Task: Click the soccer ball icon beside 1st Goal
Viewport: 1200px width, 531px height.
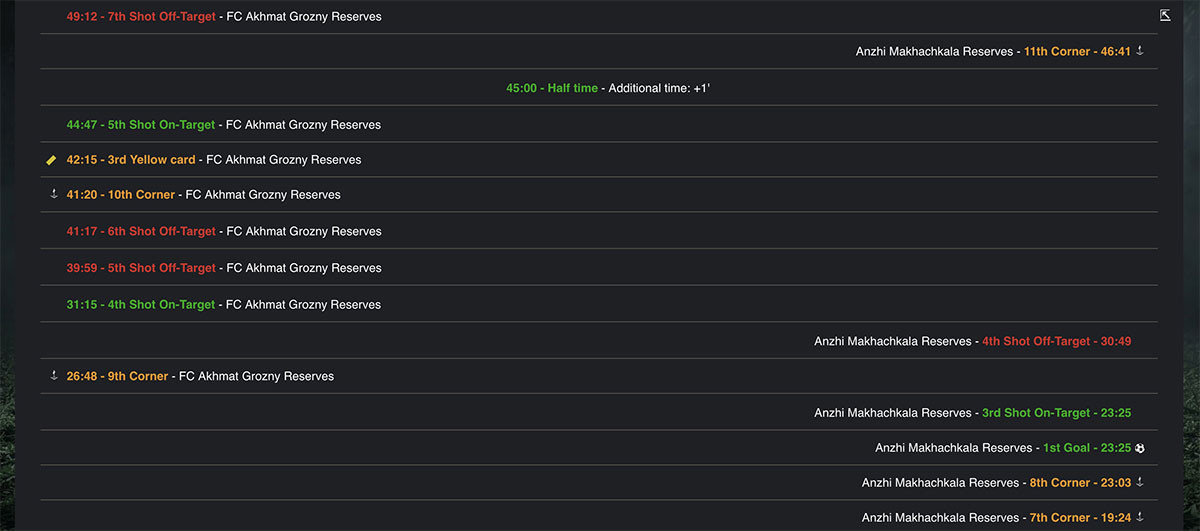Action: (x=1140, y=448)
